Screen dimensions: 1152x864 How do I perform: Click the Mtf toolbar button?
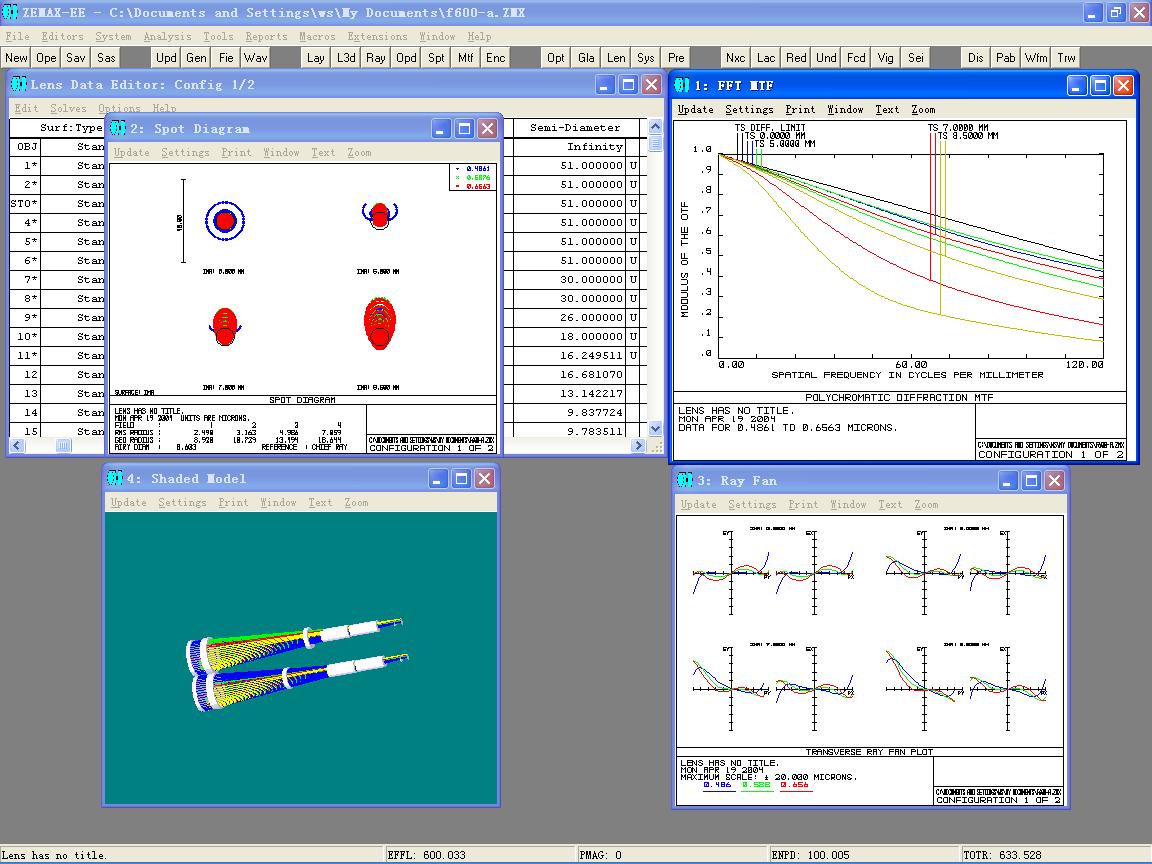pyautogui.click(x=466, y=58)
